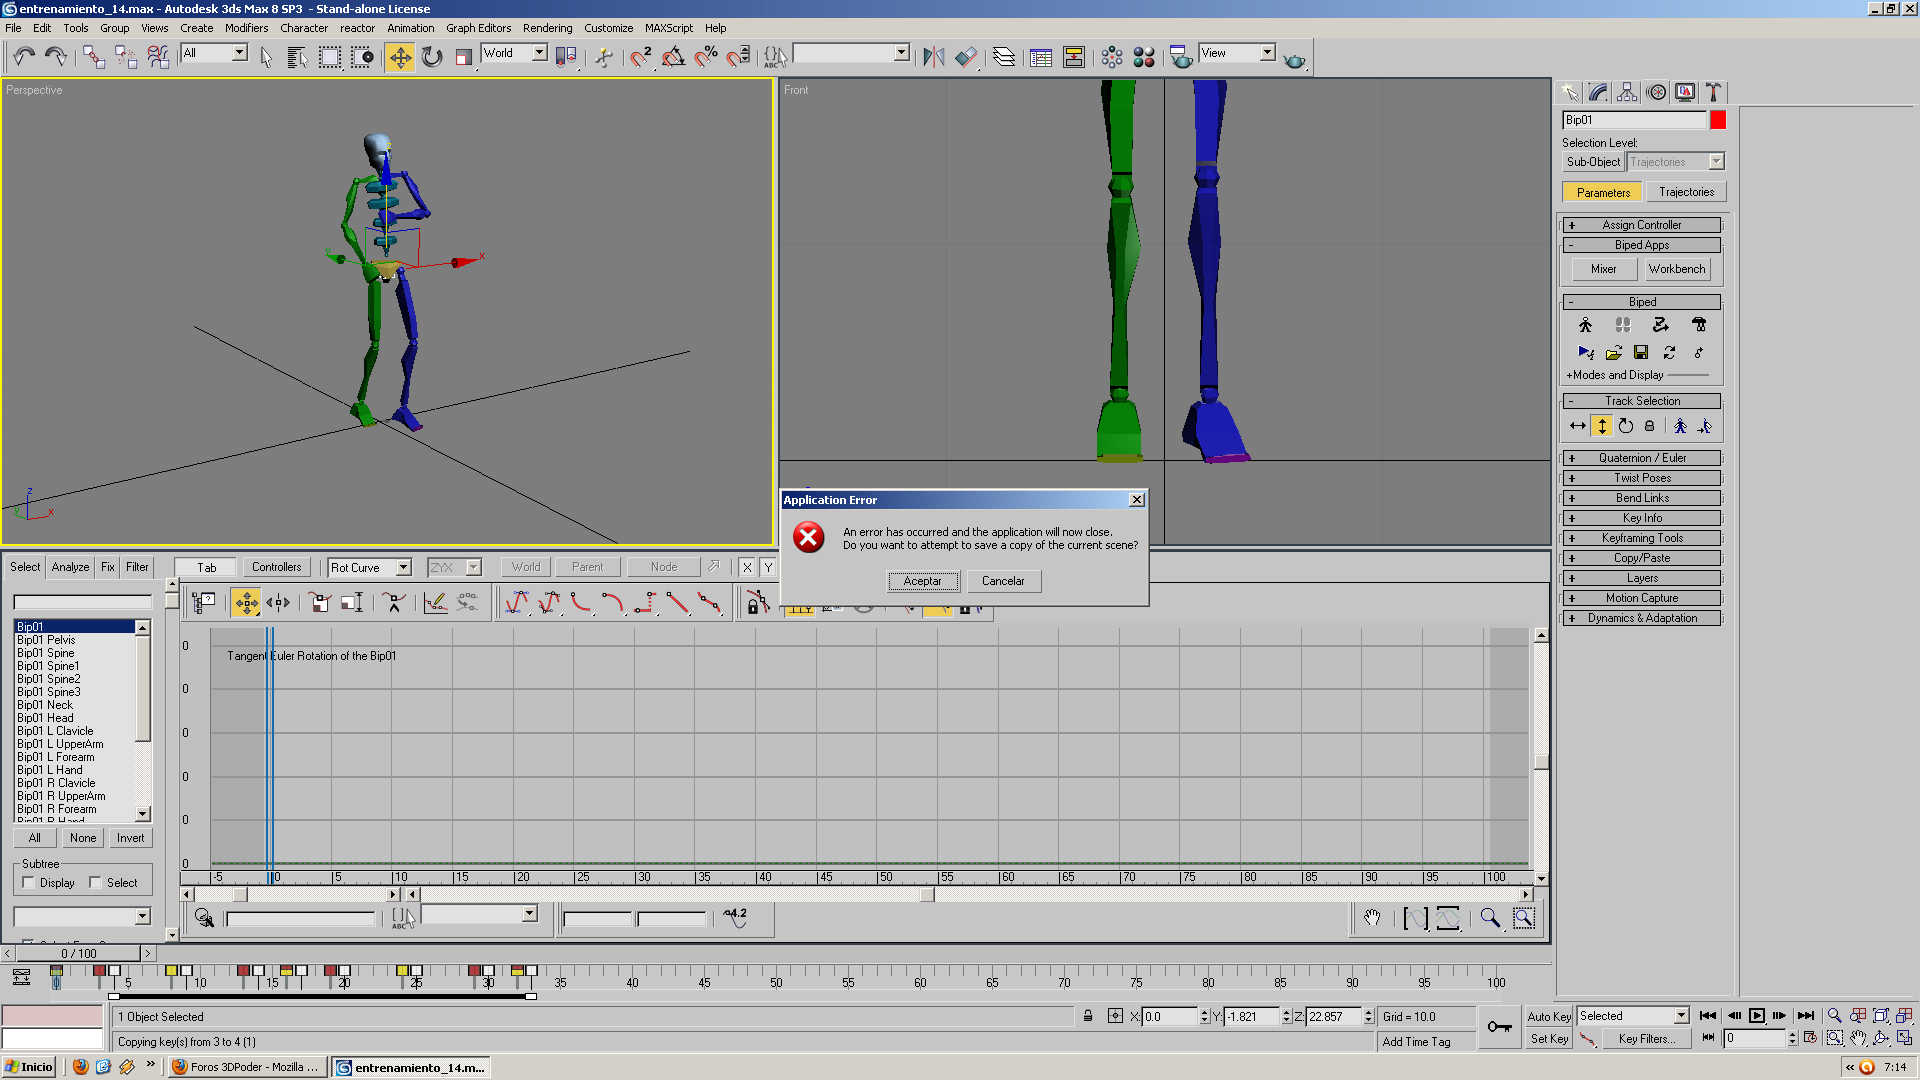Toggle the Auto Key button
The width and height of the screenshot is (1920, 1080).
pyautogui.click(x=1549, y=1016)
